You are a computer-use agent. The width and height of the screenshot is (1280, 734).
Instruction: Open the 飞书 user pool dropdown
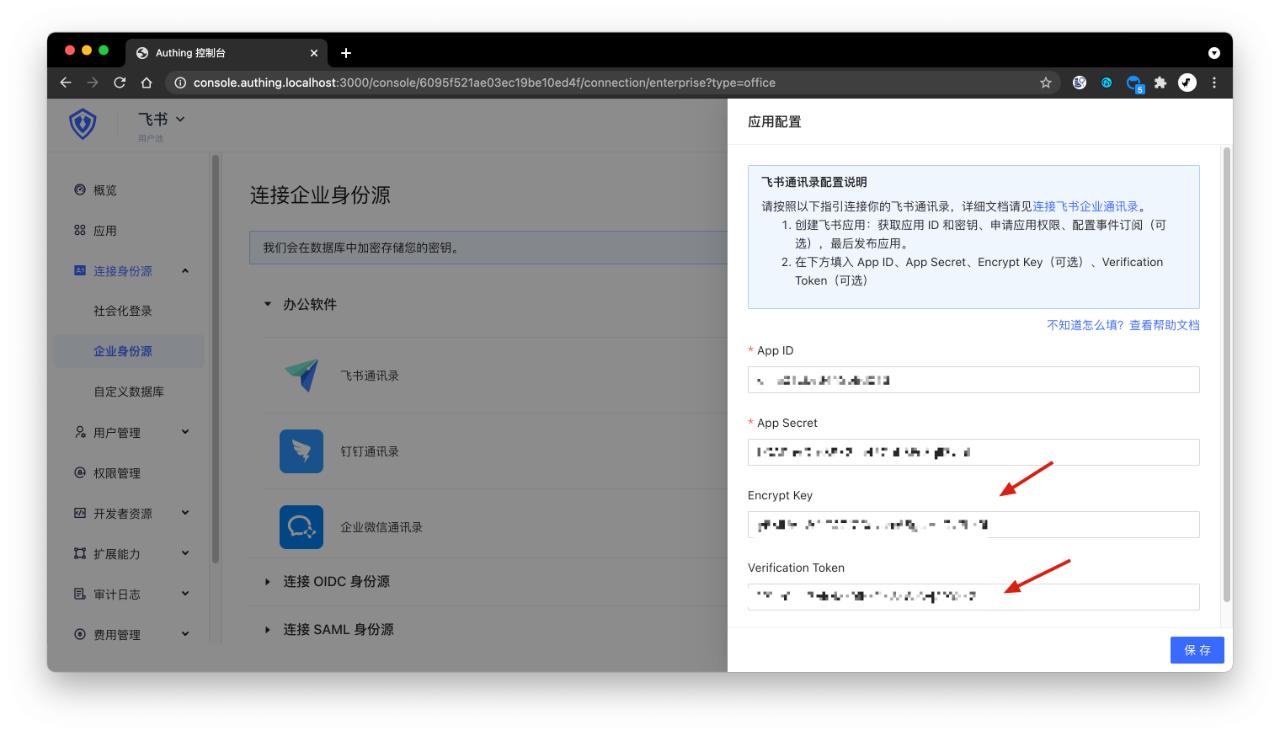tap(161, 120)
